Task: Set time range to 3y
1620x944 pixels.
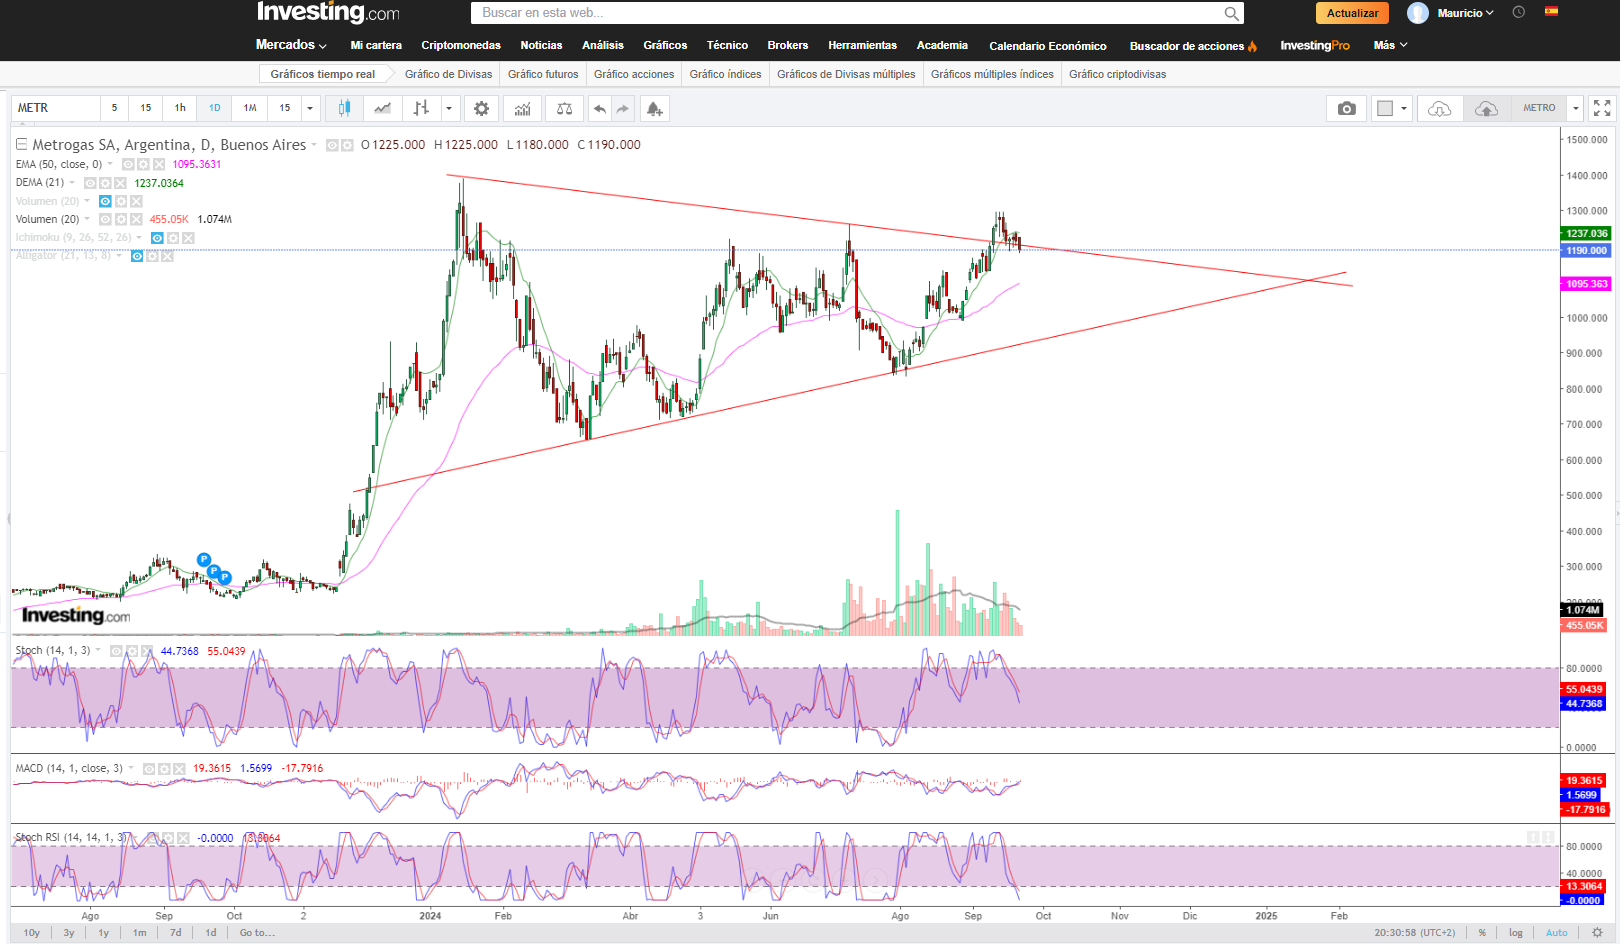Action: (x=69, y=933)
